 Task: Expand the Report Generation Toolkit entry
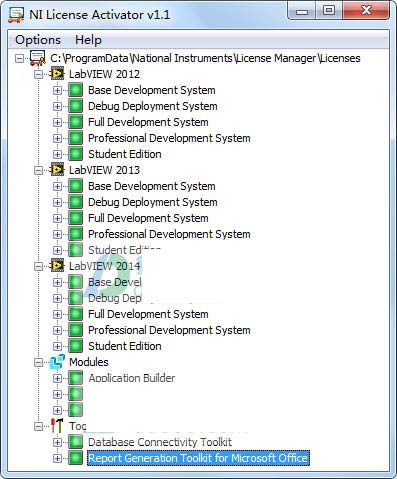(57, 458)
